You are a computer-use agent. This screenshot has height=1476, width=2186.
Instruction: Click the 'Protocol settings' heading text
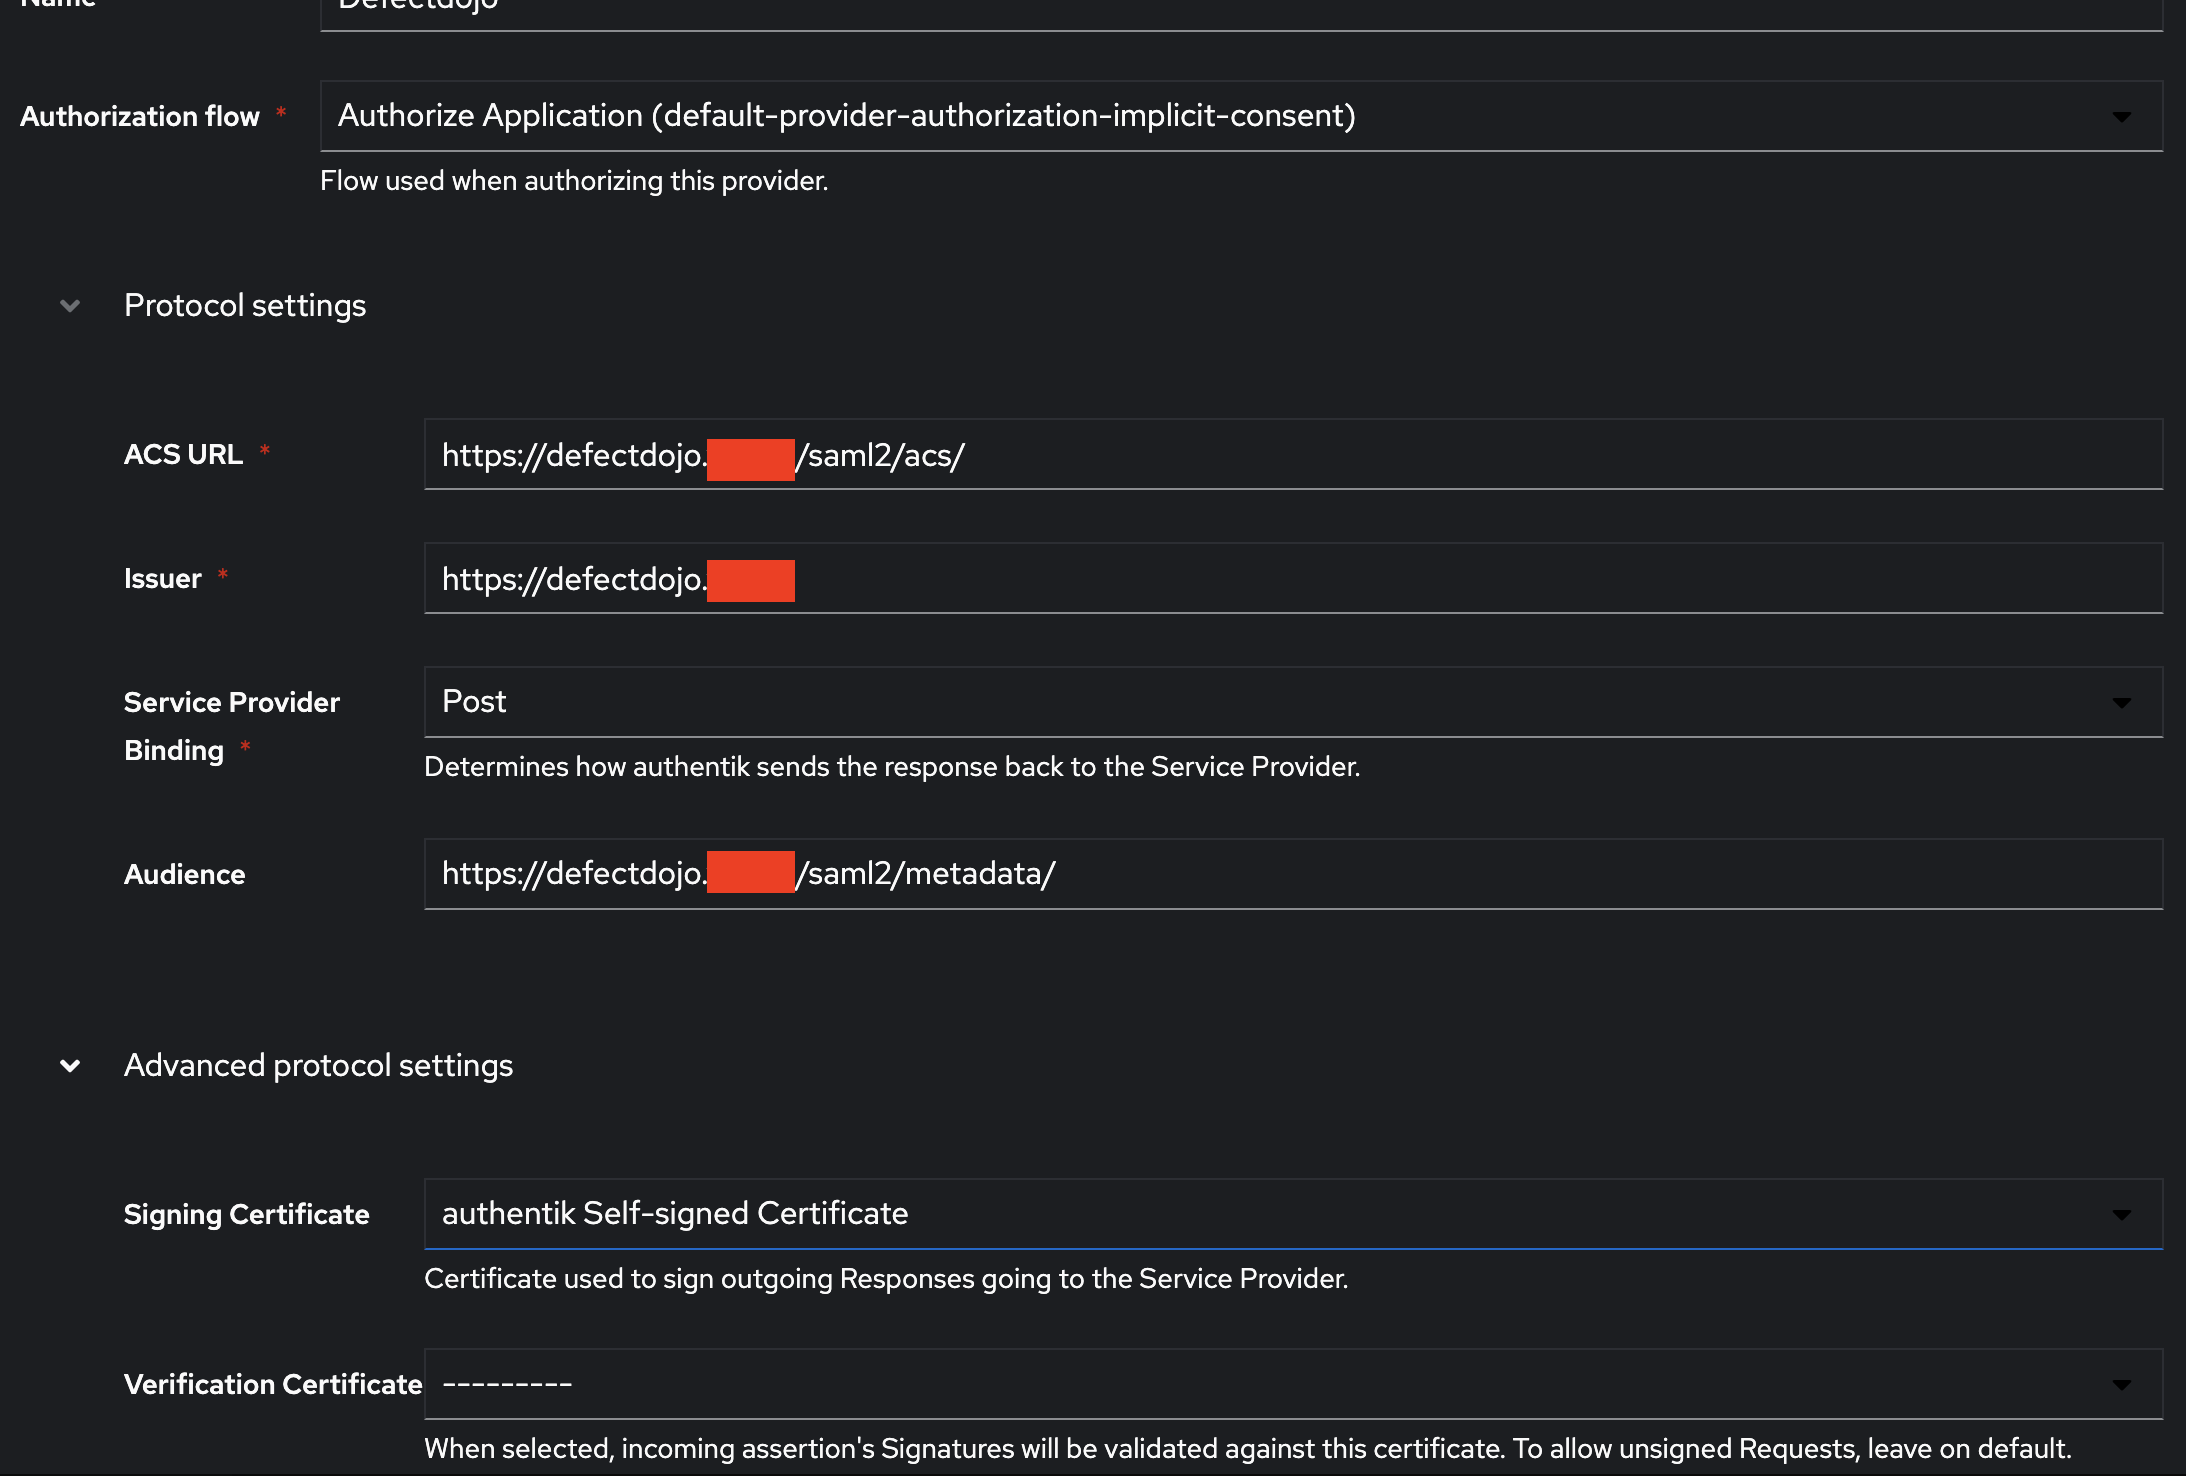245,306
